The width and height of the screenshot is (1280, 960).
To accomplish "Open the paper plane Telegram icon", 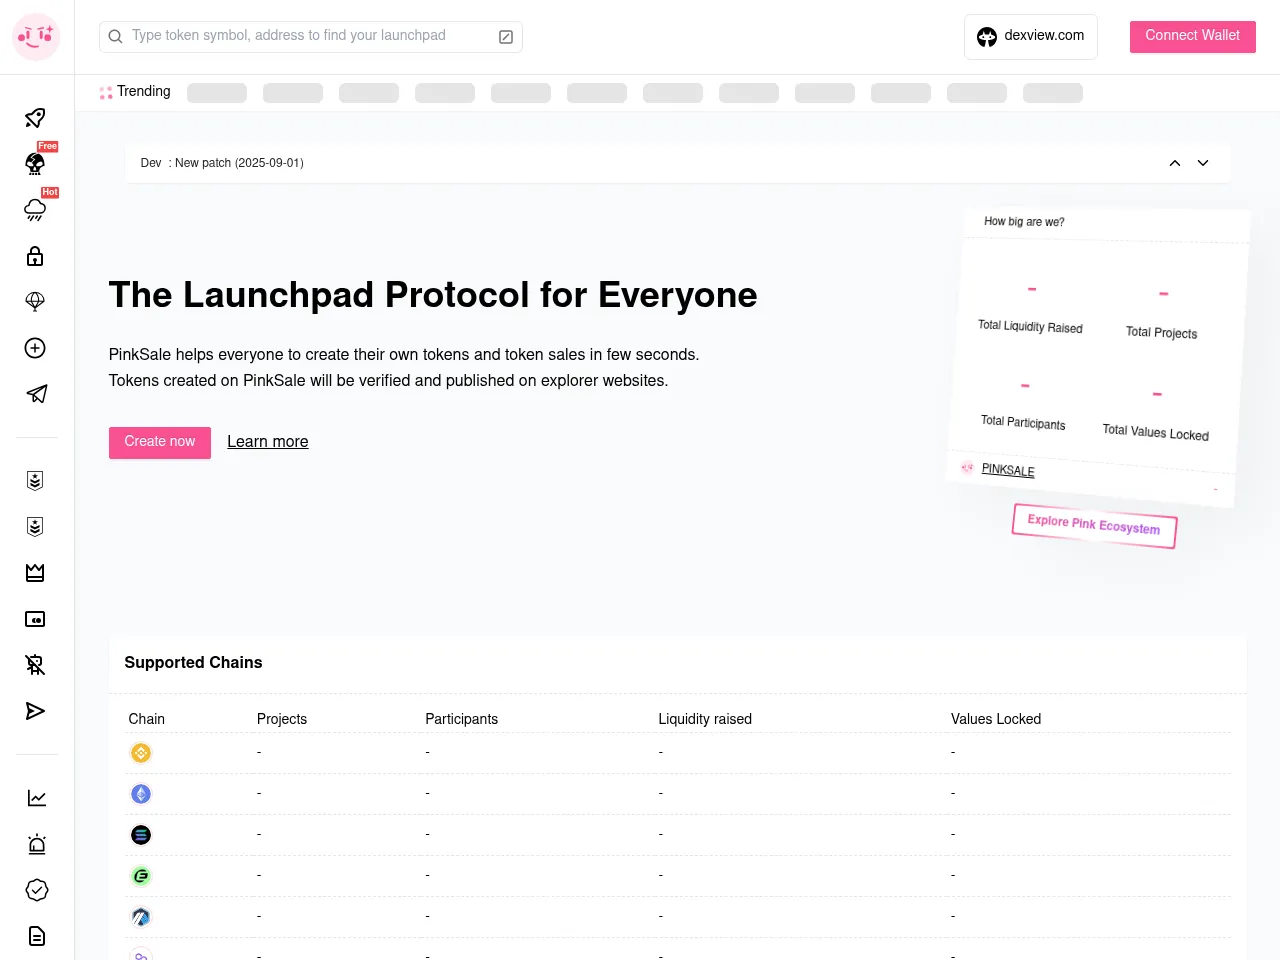I will click(35, 394).
